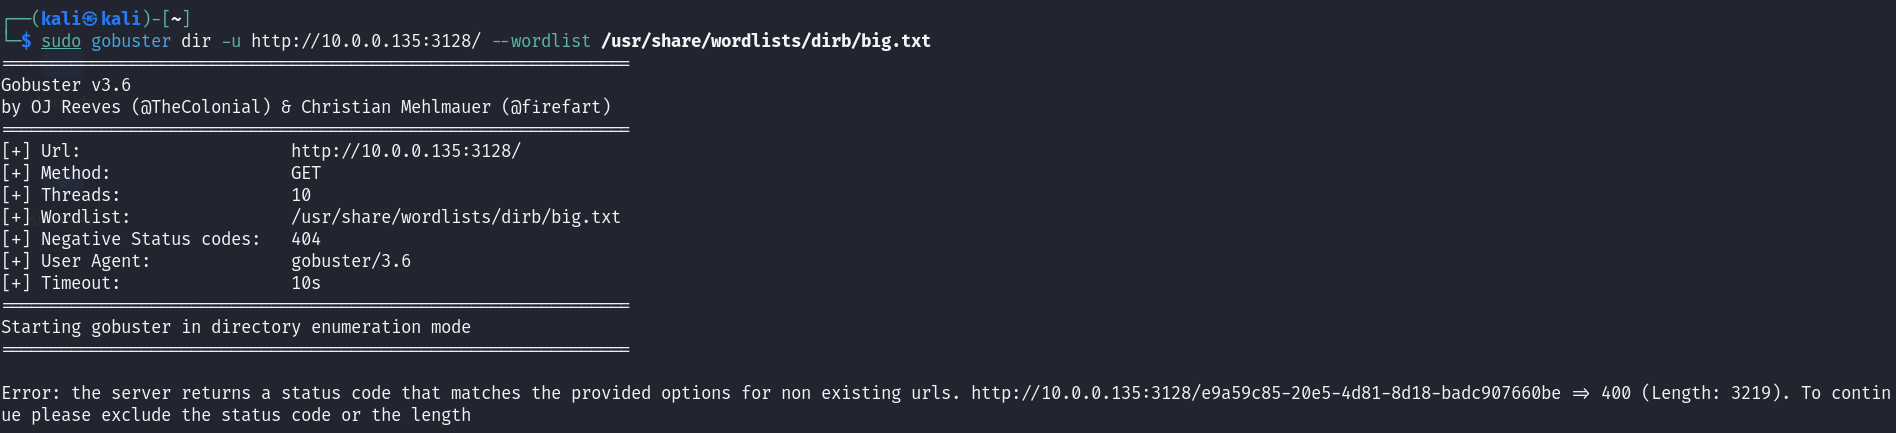
Task: Click the -u flag in the command
Action: click(x=231, y=41)
